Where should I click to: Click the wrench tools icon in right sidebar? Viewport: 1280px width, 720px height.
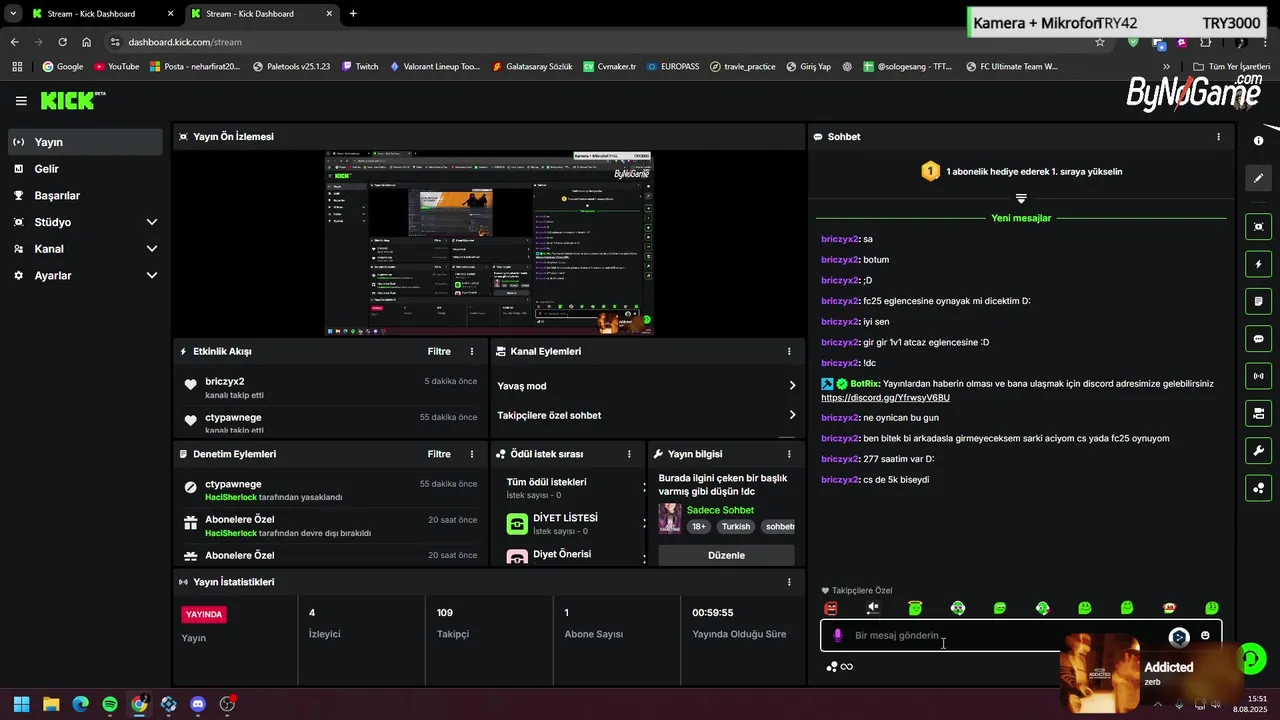point(1258,450)
